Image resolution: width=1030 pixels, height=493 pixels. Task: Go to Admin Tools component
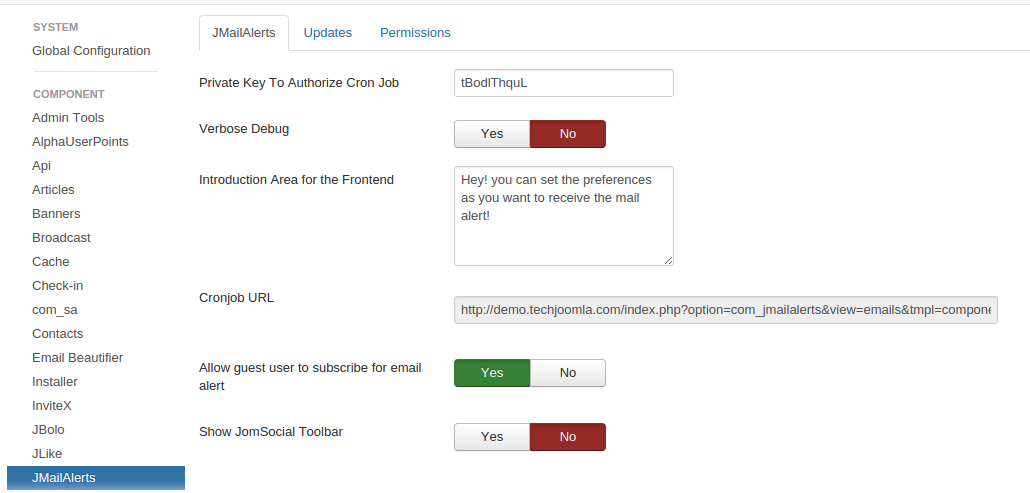click(x=68, y=118)
